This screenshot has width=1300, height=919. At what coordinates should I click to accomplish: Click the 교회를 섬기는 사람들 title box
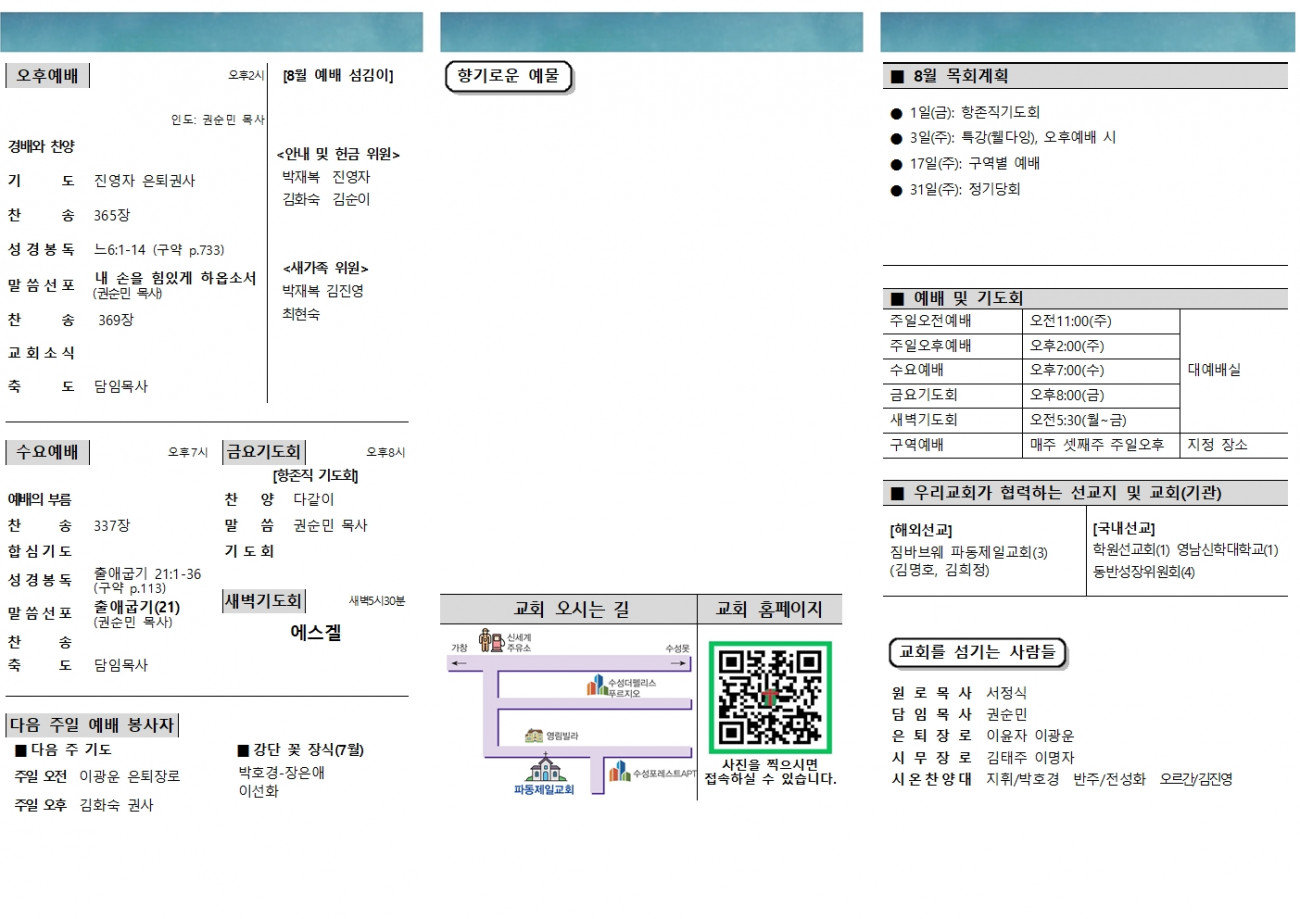(978, 652)
